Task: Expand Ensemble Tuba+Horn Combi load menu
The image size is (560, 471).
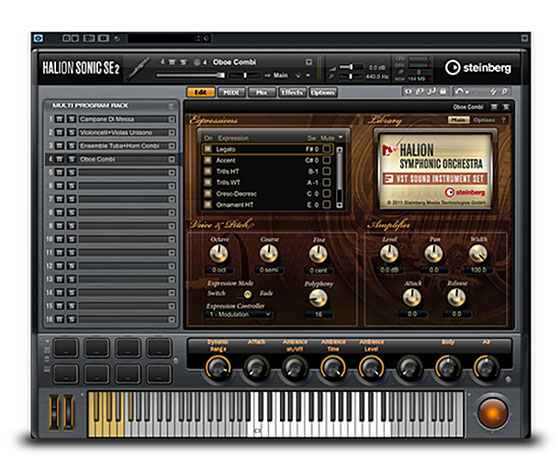Action: [x=172, y=146]
